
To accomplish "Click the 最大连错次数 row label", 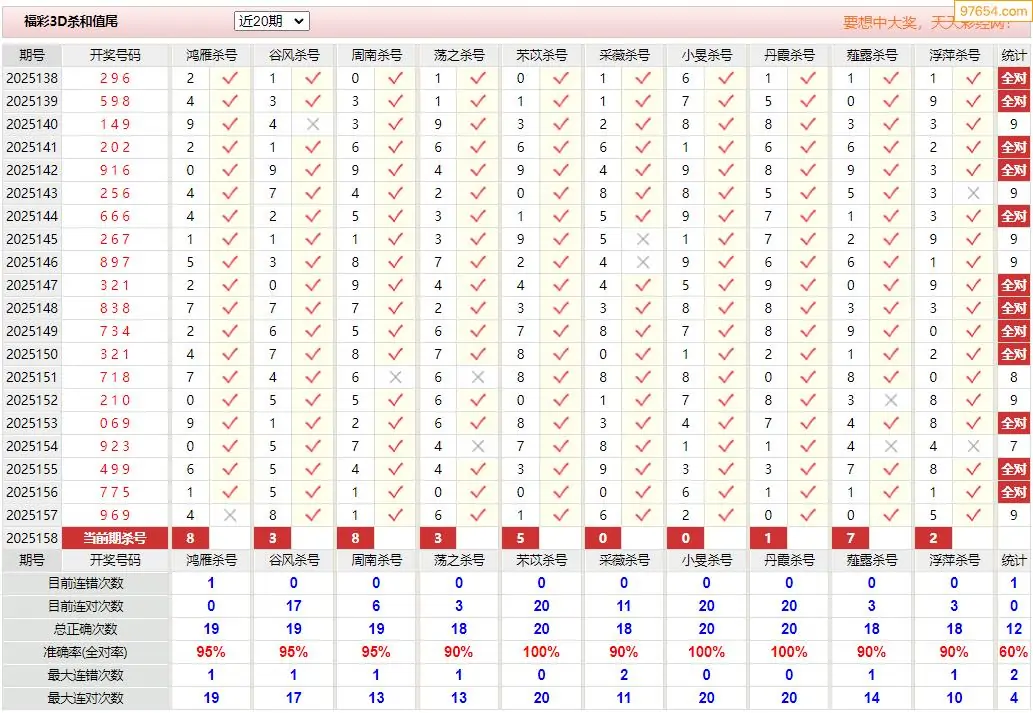I will 86,675.
